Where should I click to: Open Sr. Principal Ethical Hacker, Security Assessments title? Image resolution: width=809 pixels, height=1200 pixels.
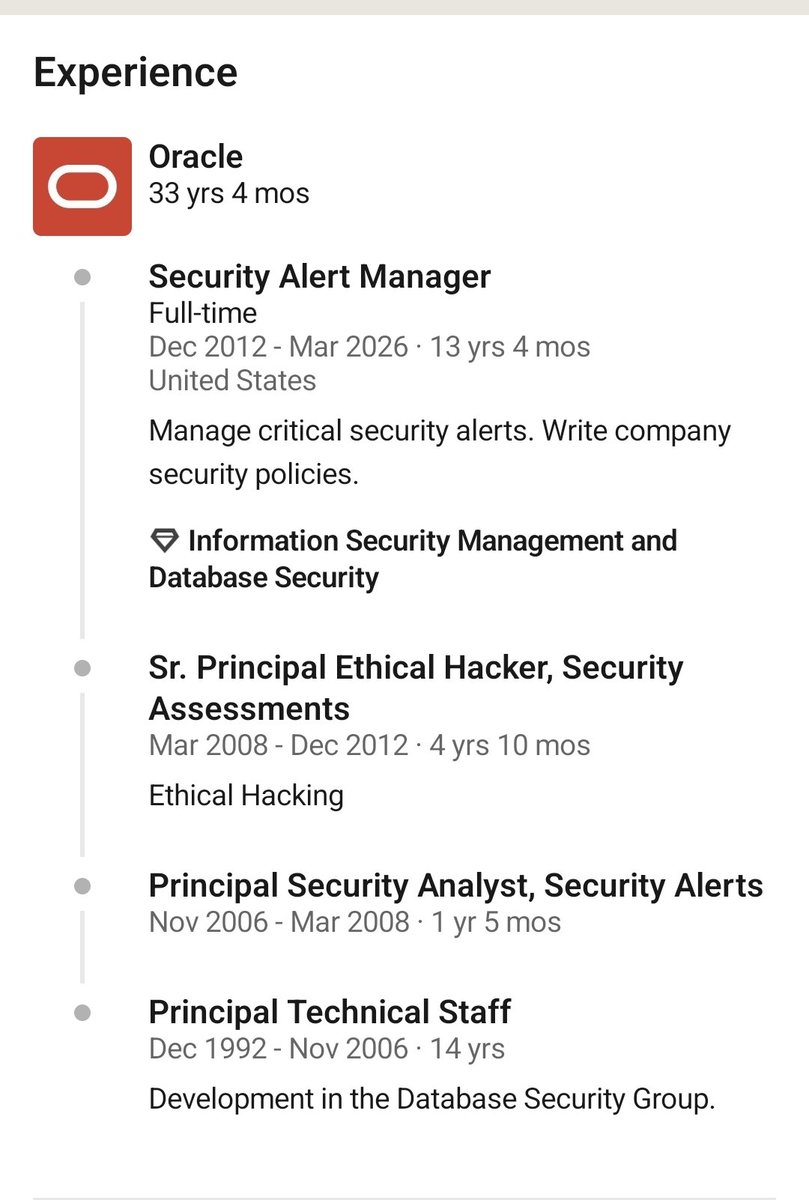416,688
